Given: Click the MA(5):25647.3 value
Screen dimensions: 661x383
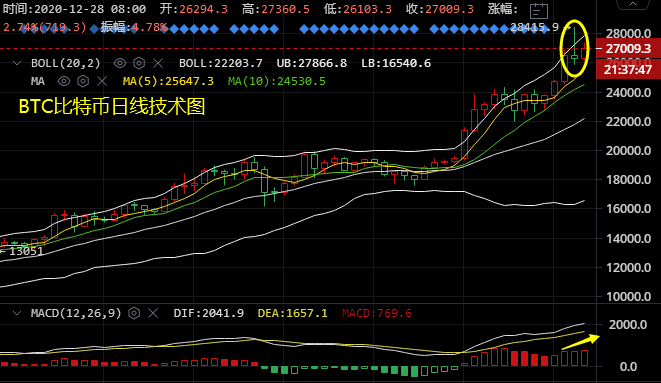Looking at the screenshot, I should pos(168,81).
